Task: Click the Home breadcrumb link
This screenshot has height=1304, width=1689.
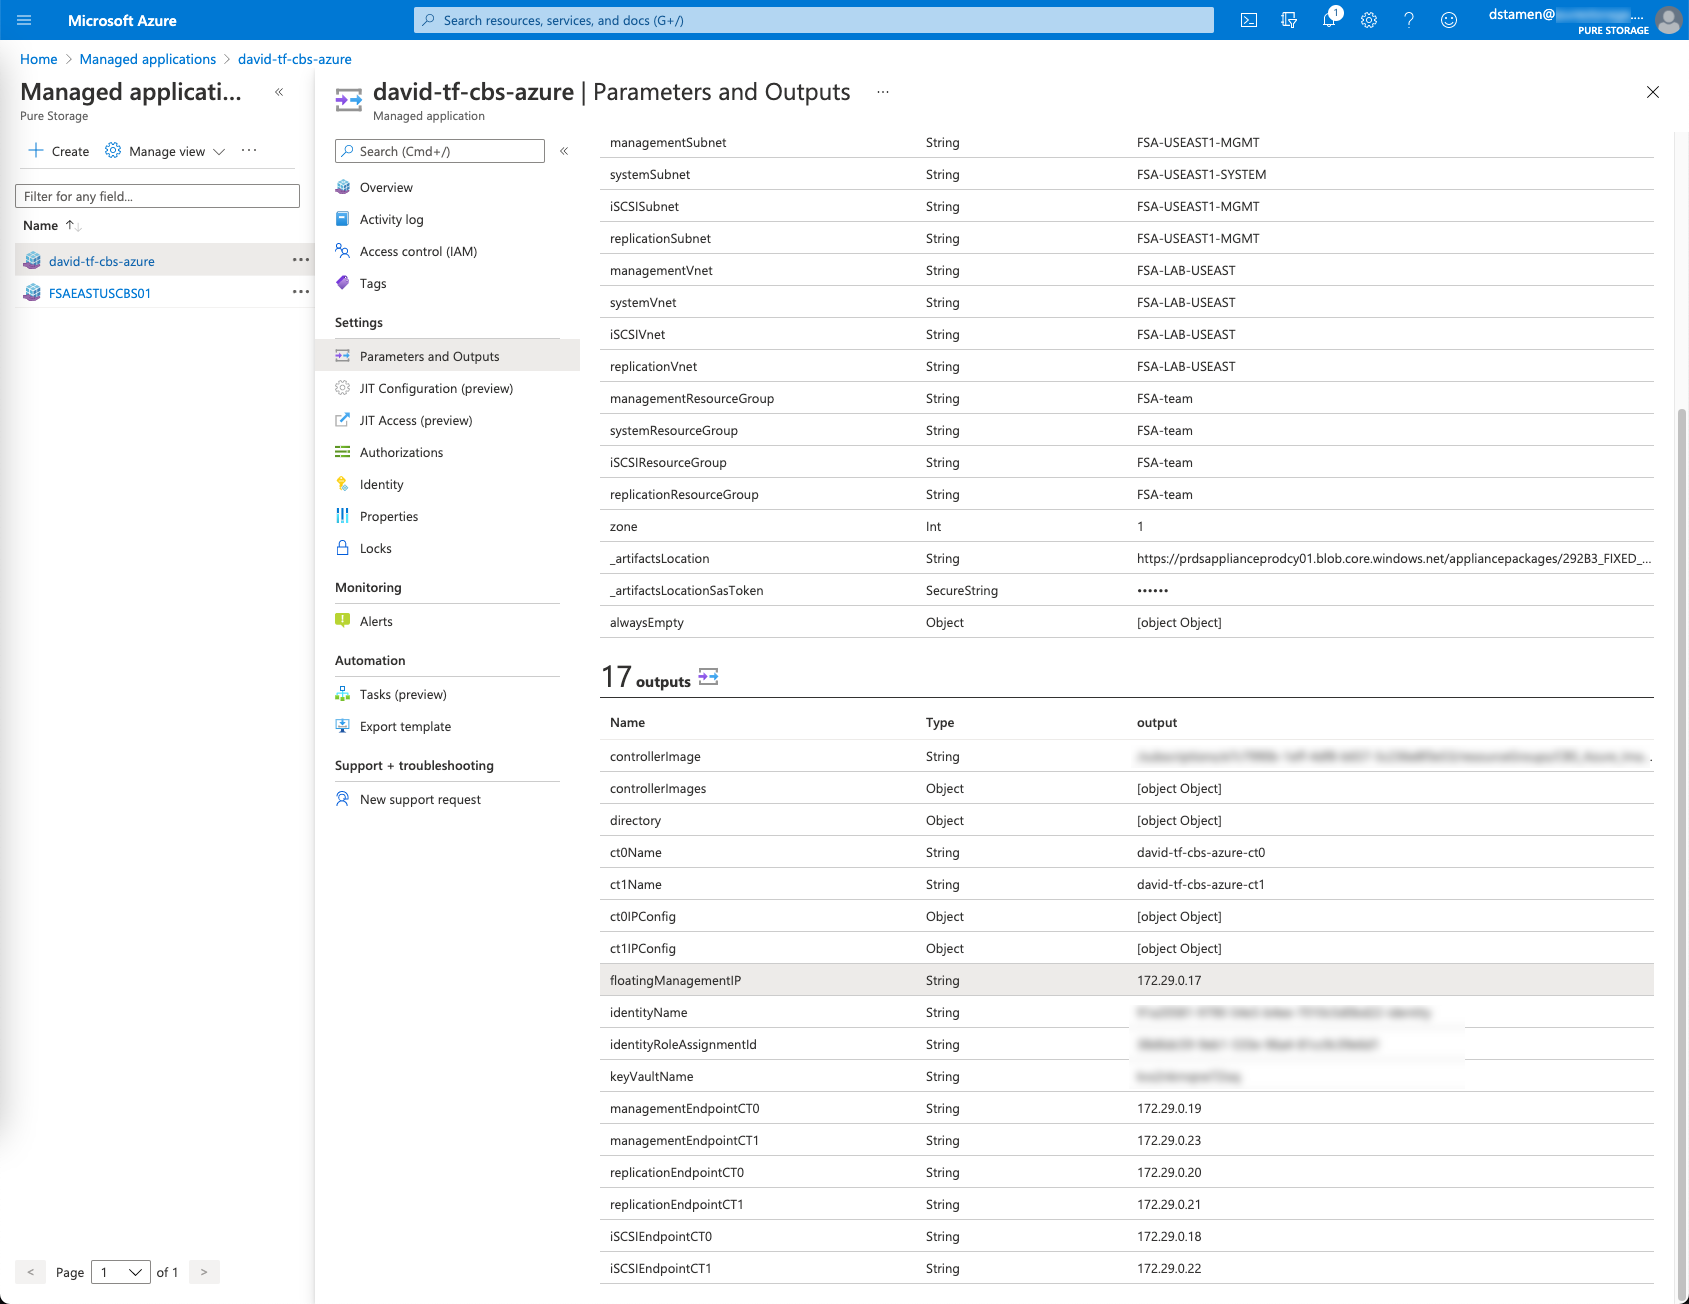Action: [39, 59]
